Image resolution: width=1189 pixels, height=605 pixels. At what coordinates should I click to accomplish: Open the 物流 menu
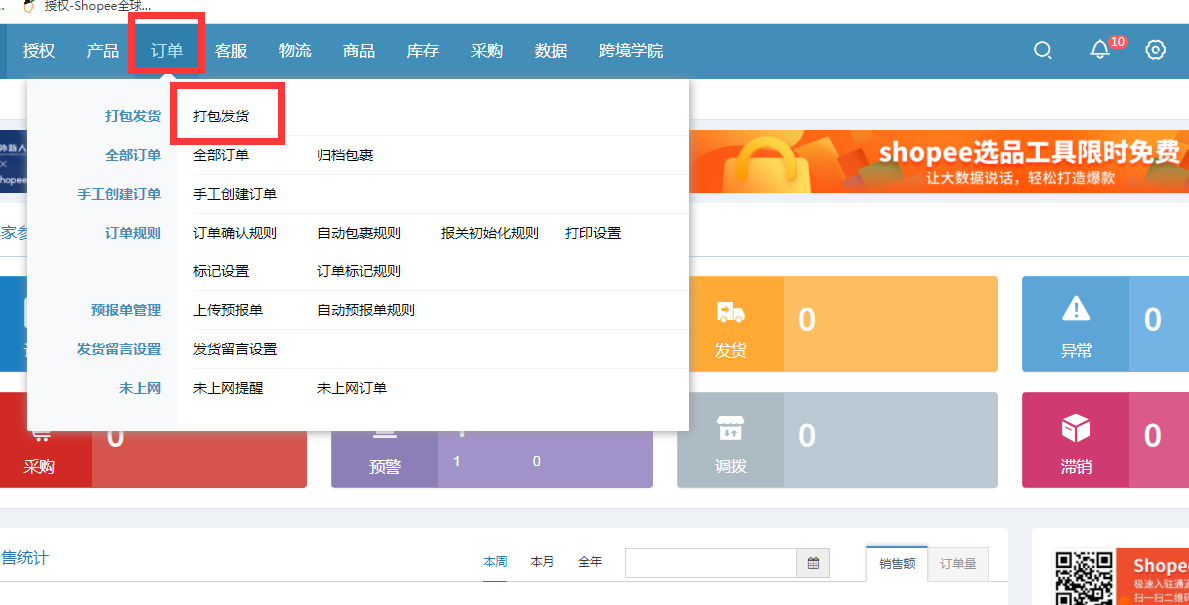[x=294, y=51]
